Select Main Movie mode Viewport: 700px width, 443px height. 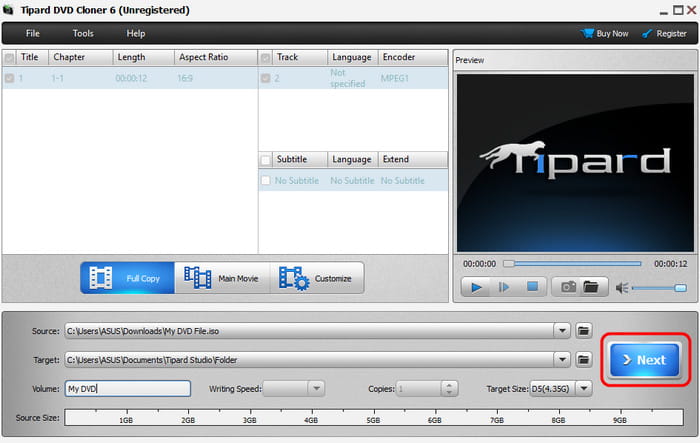(222, 278)
